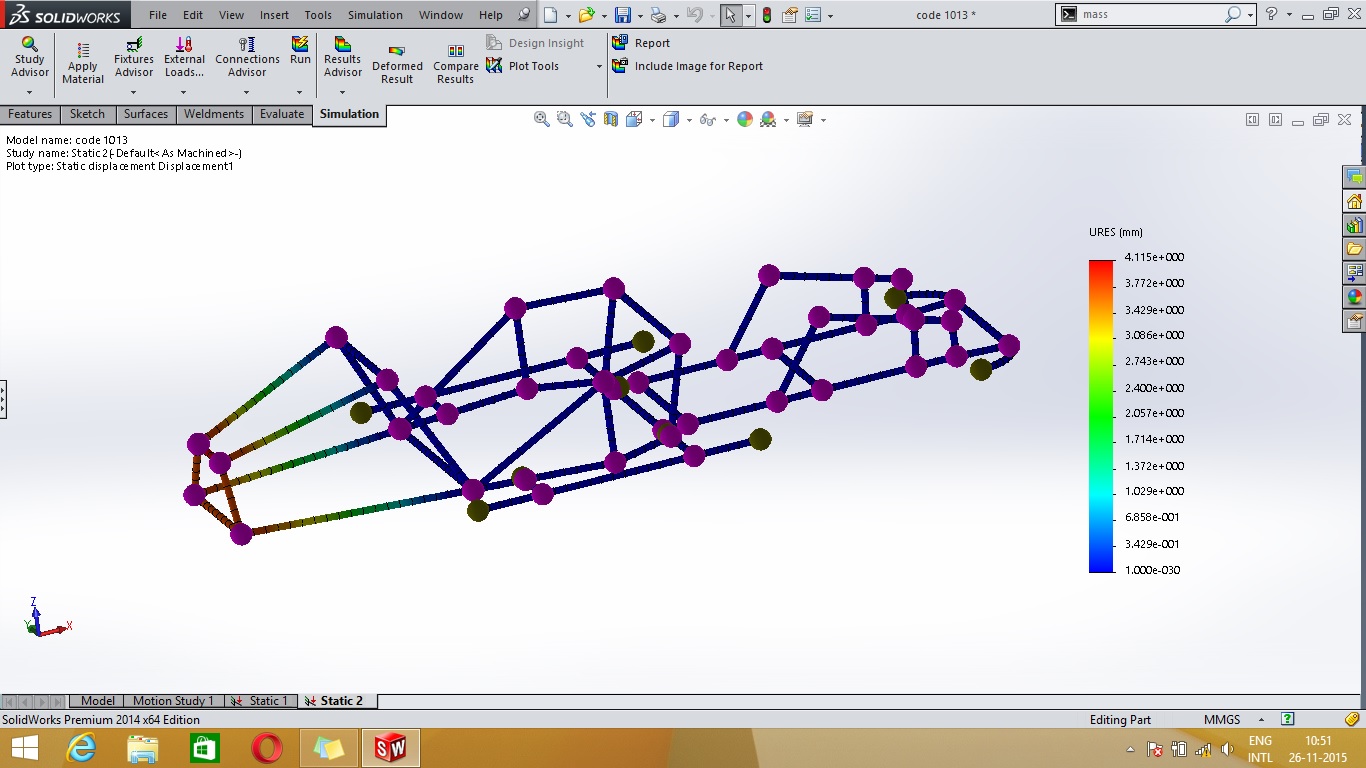Show the Deformed Result
The image size is (1366, 768).
397,65
